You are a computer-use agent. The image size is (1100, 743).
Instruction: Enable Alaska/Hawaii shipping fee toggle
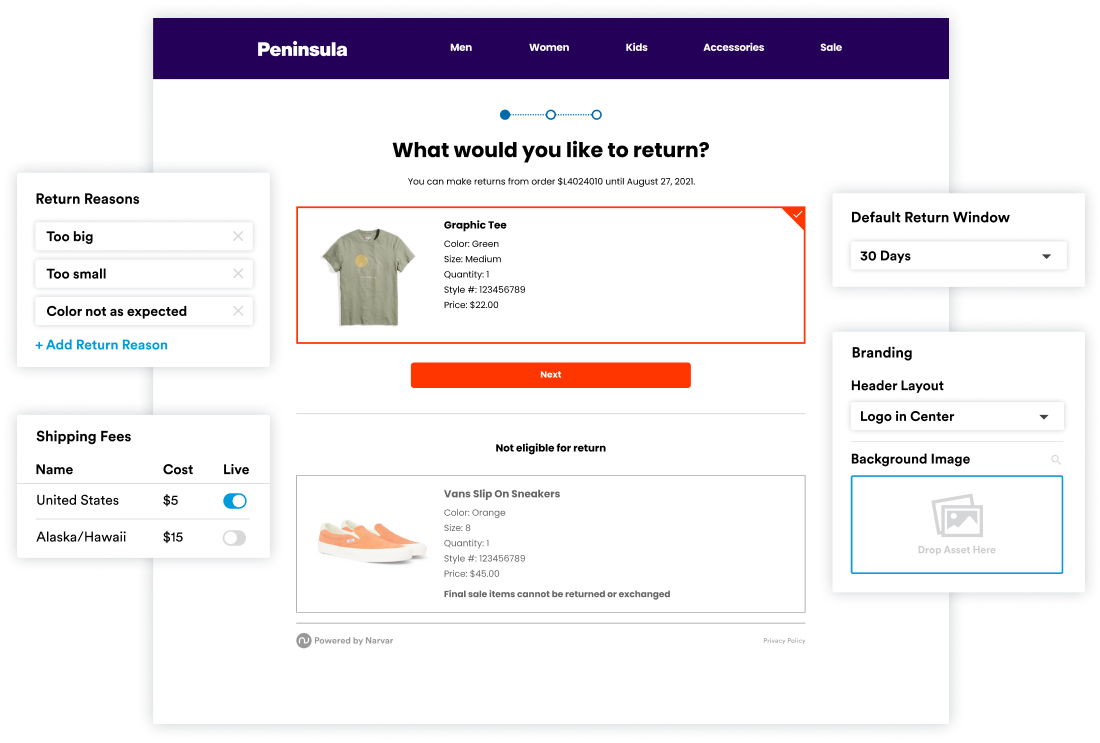pyautogui.click(x=234, y=538)
